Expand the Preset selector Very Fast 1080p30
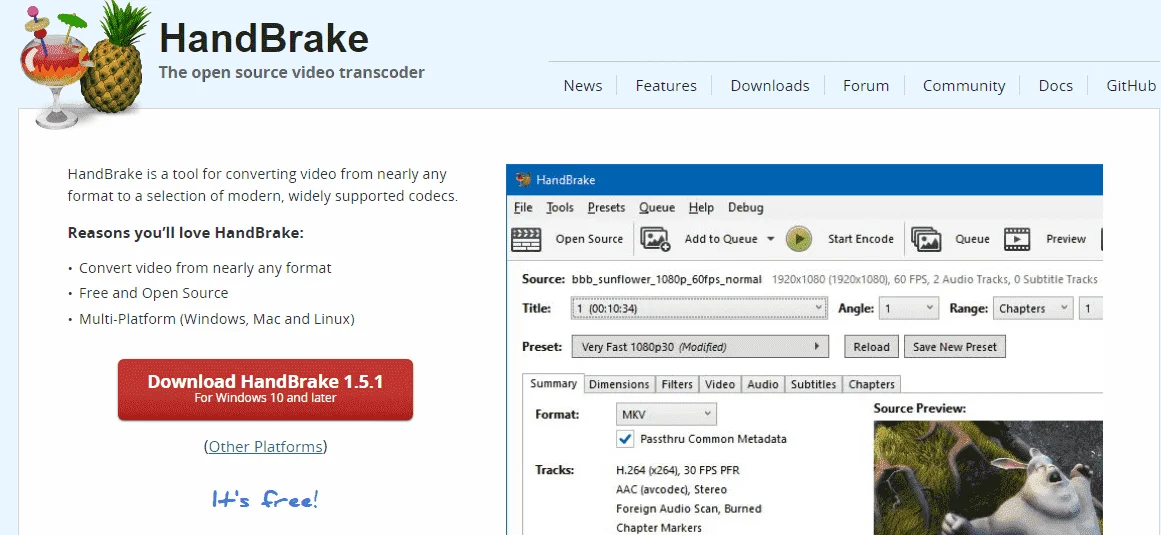Viewport: 1161px width, 535px height. click(x=700, y=346)
